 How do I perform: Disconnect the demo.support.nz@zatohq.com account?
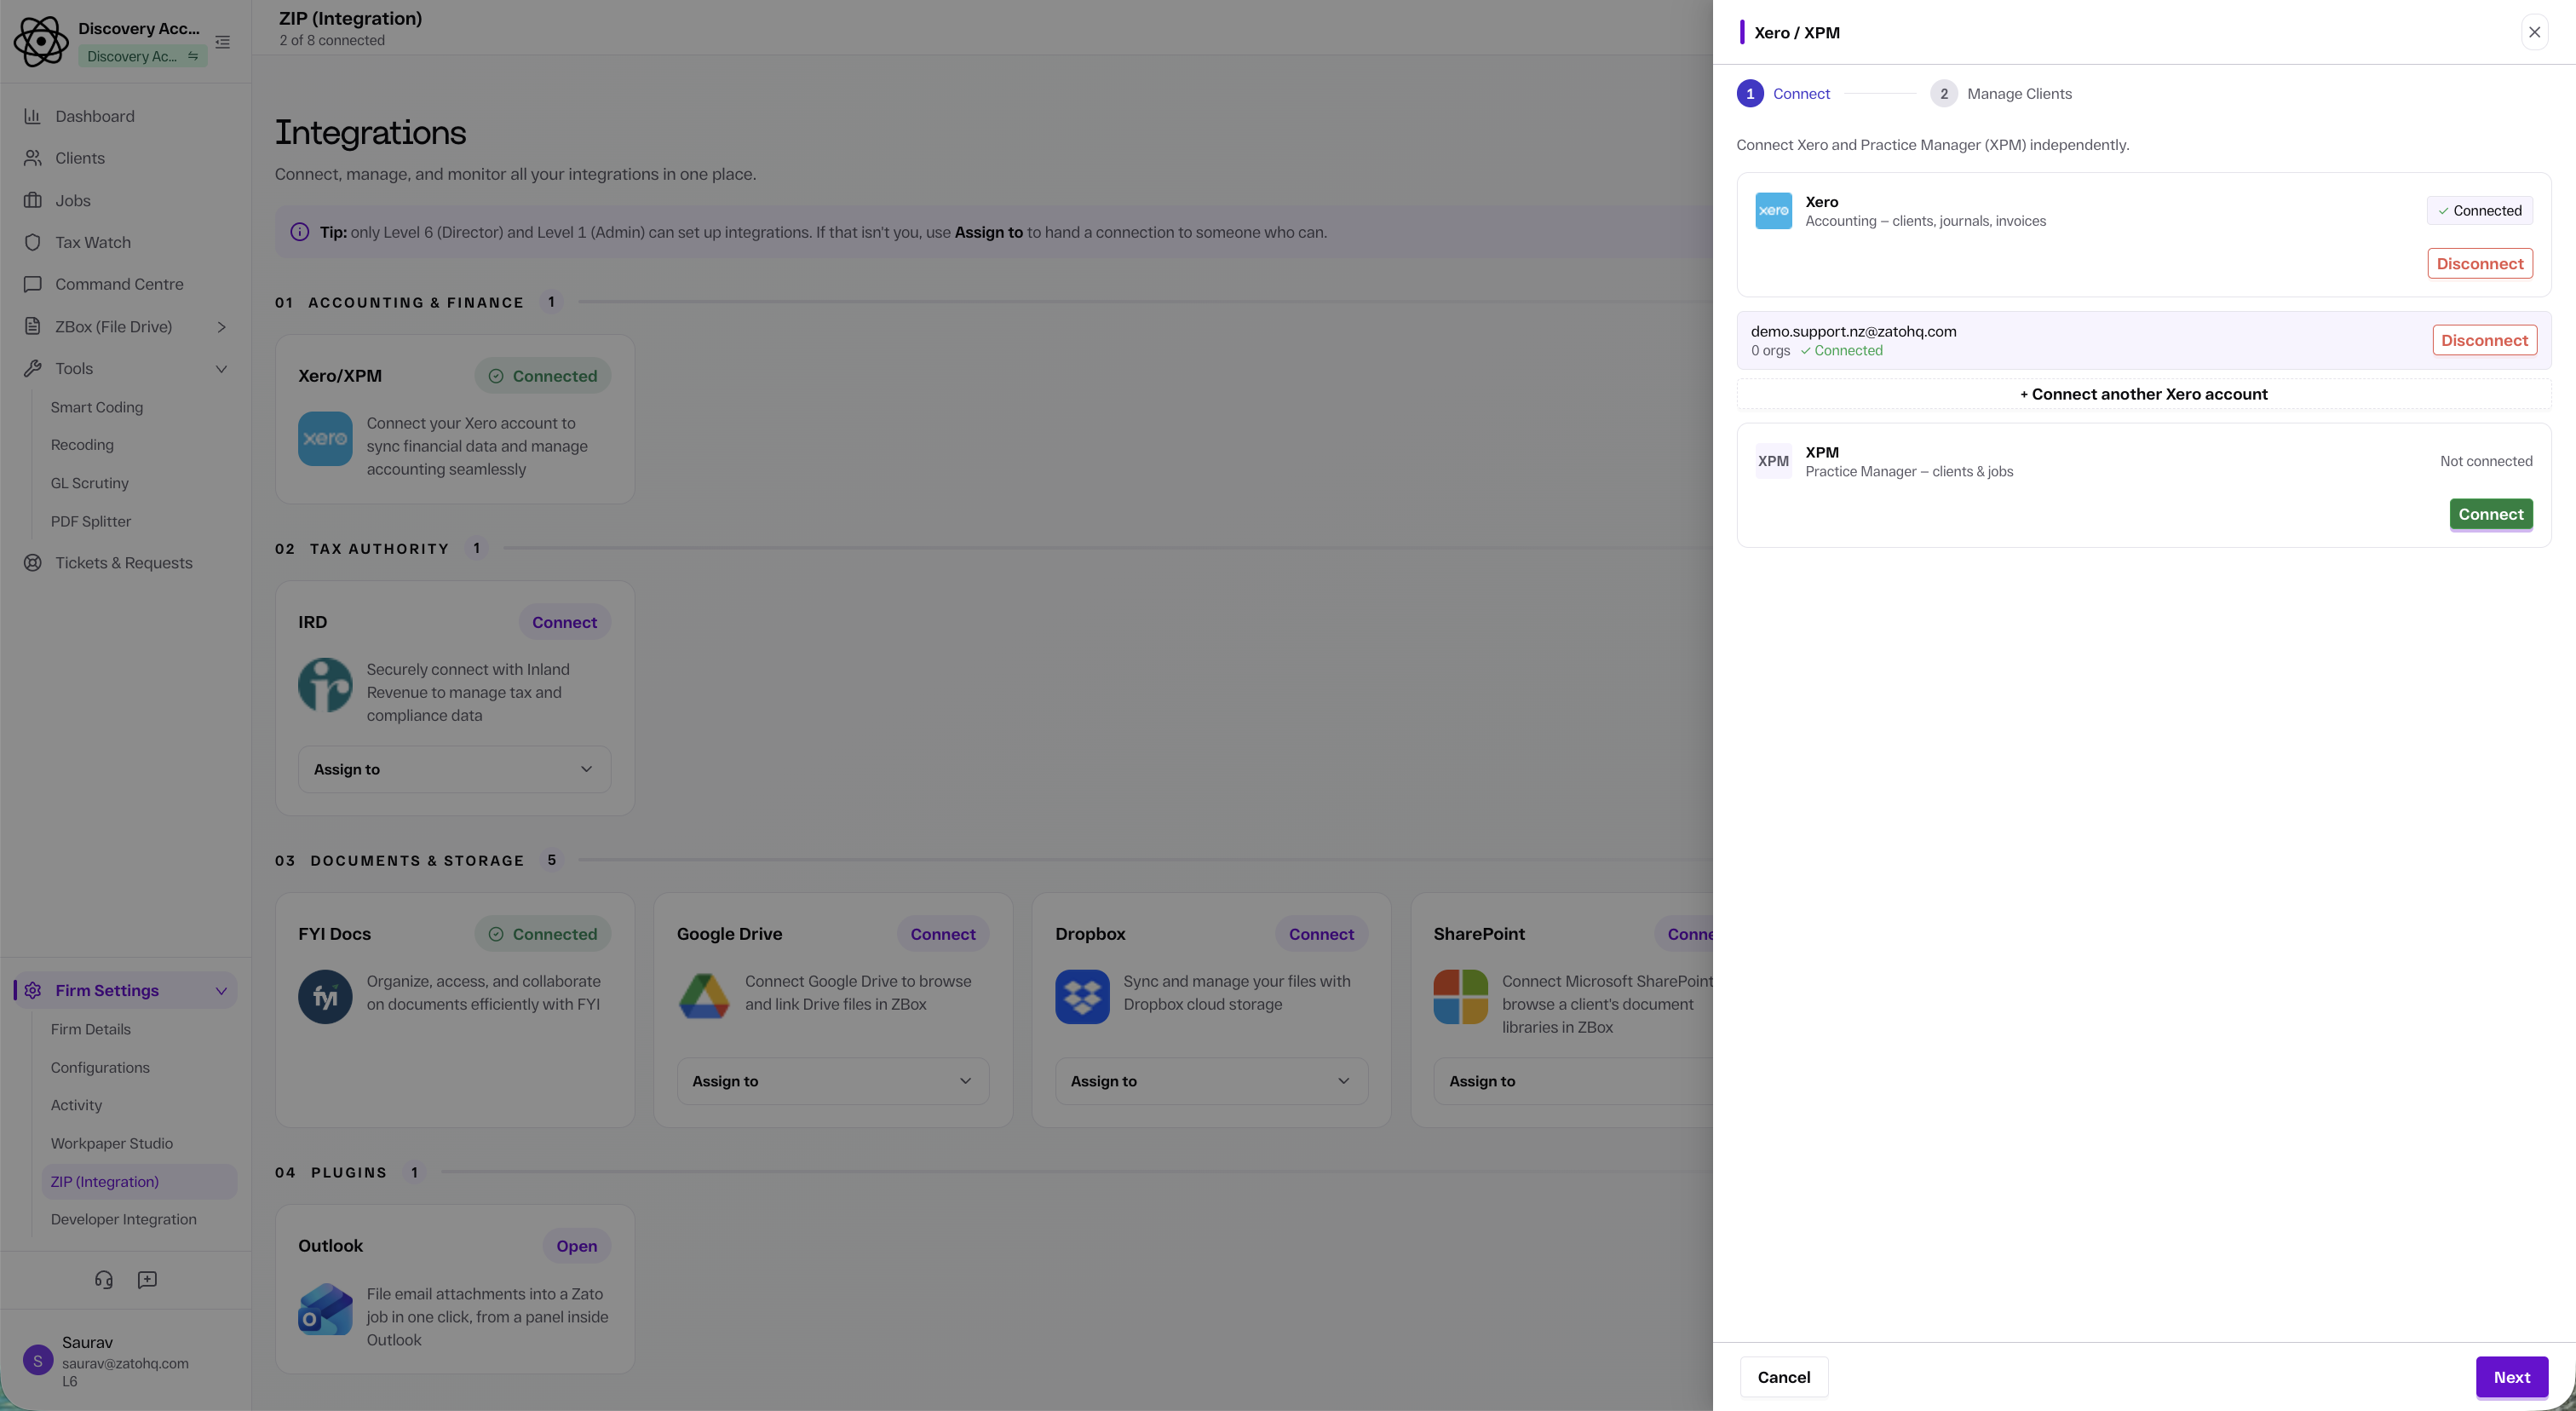click(2484, 340)
